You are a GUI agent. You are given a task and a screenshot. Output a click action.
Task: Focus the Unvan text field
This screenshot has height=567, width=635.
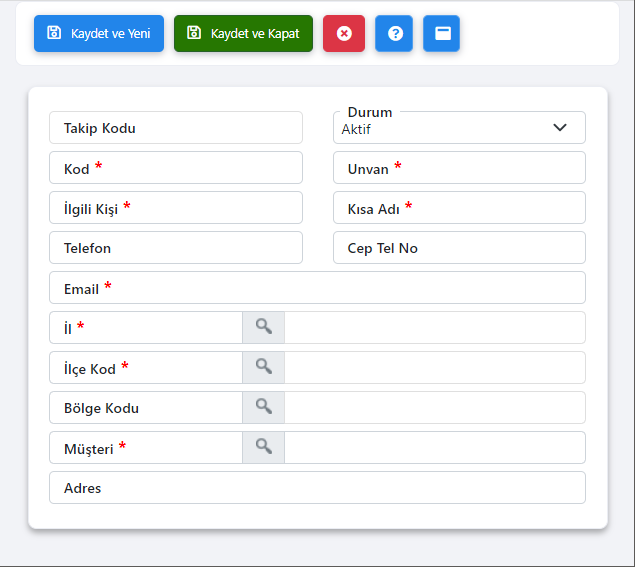pos(459,168)
